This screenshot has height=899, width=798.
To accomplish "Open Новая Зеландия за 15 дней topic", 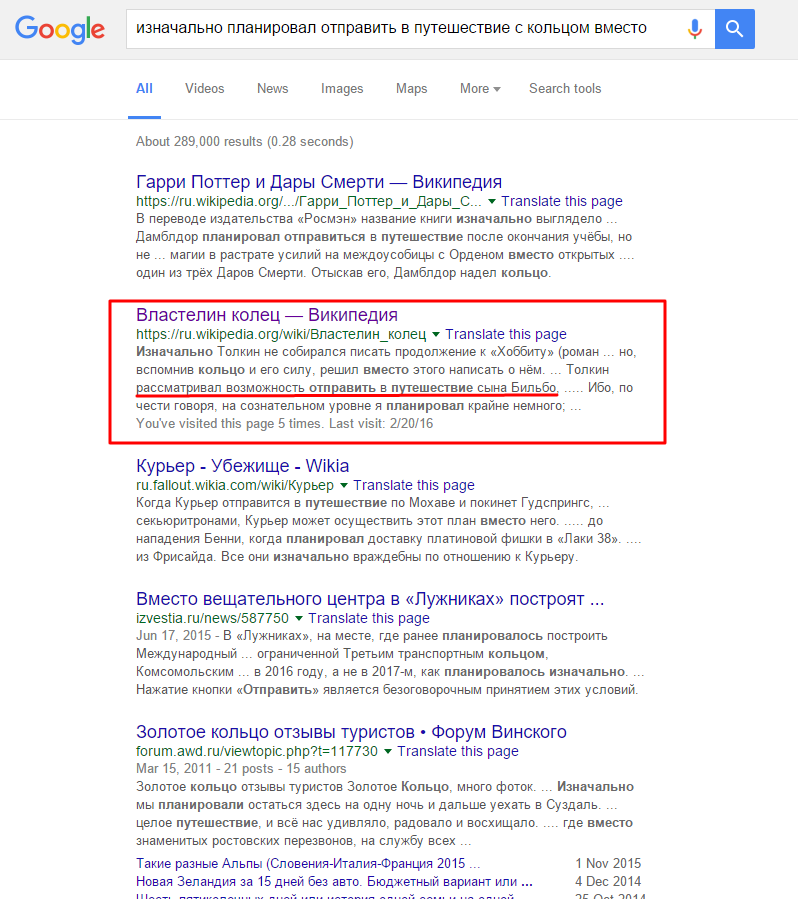I will pyautogui.click(x=334, y=881).
